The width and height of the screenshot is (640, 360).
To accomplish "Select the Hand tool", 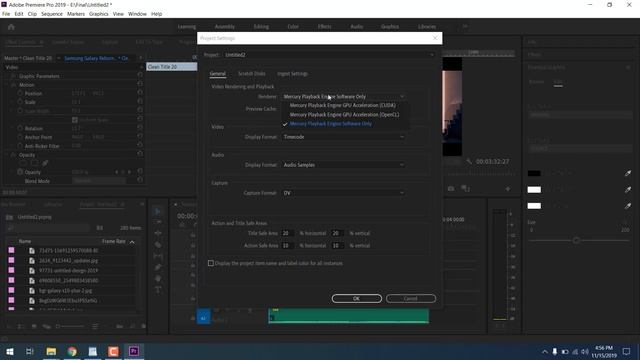I will (158, 279).
